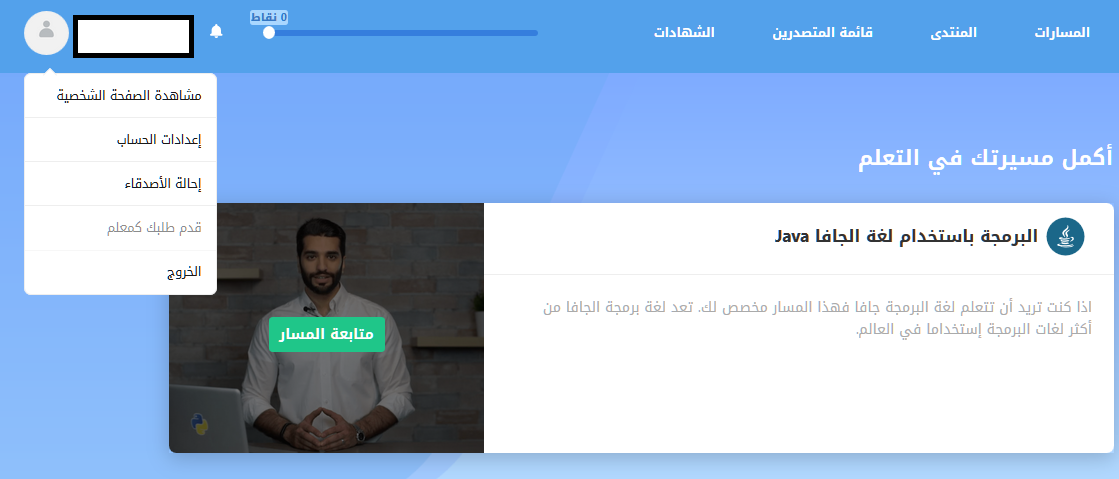The height and width of the screenshot is (479, 1119).
Task: Select مشاهدة الصفحة الشخصية menu entry
Action: pyautogui.click(x=121, y=96)
